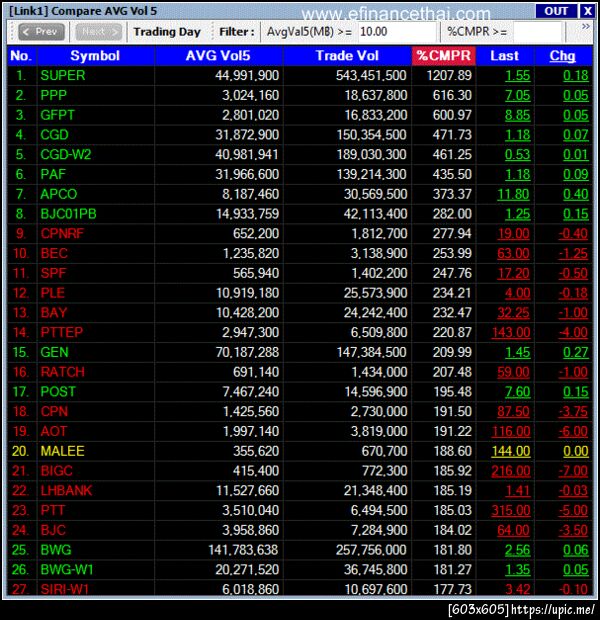This screenshot has height=620, width=600.
Task: Select the BWG-W1 warrant symbol
Action: tap(66, 570)
